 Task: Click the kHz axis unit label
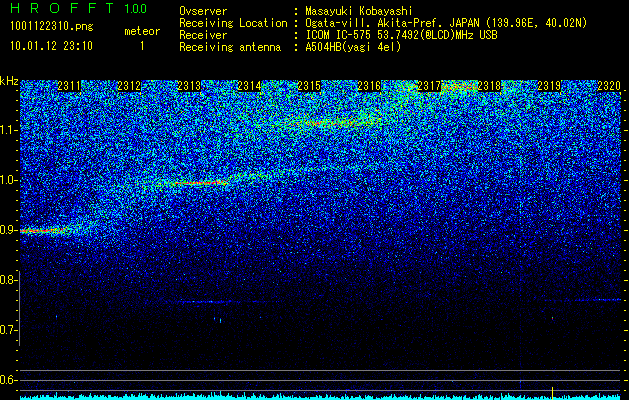pyautogui.click(x=9, y=81)
